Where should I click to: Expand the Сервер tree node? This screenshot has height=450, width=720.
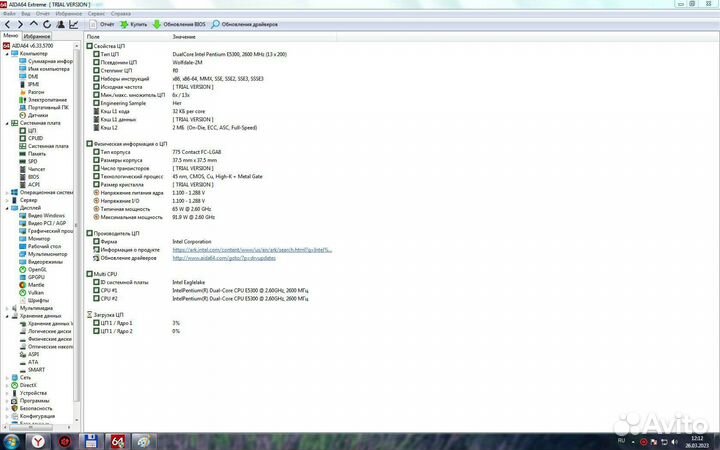coord(7,200)
